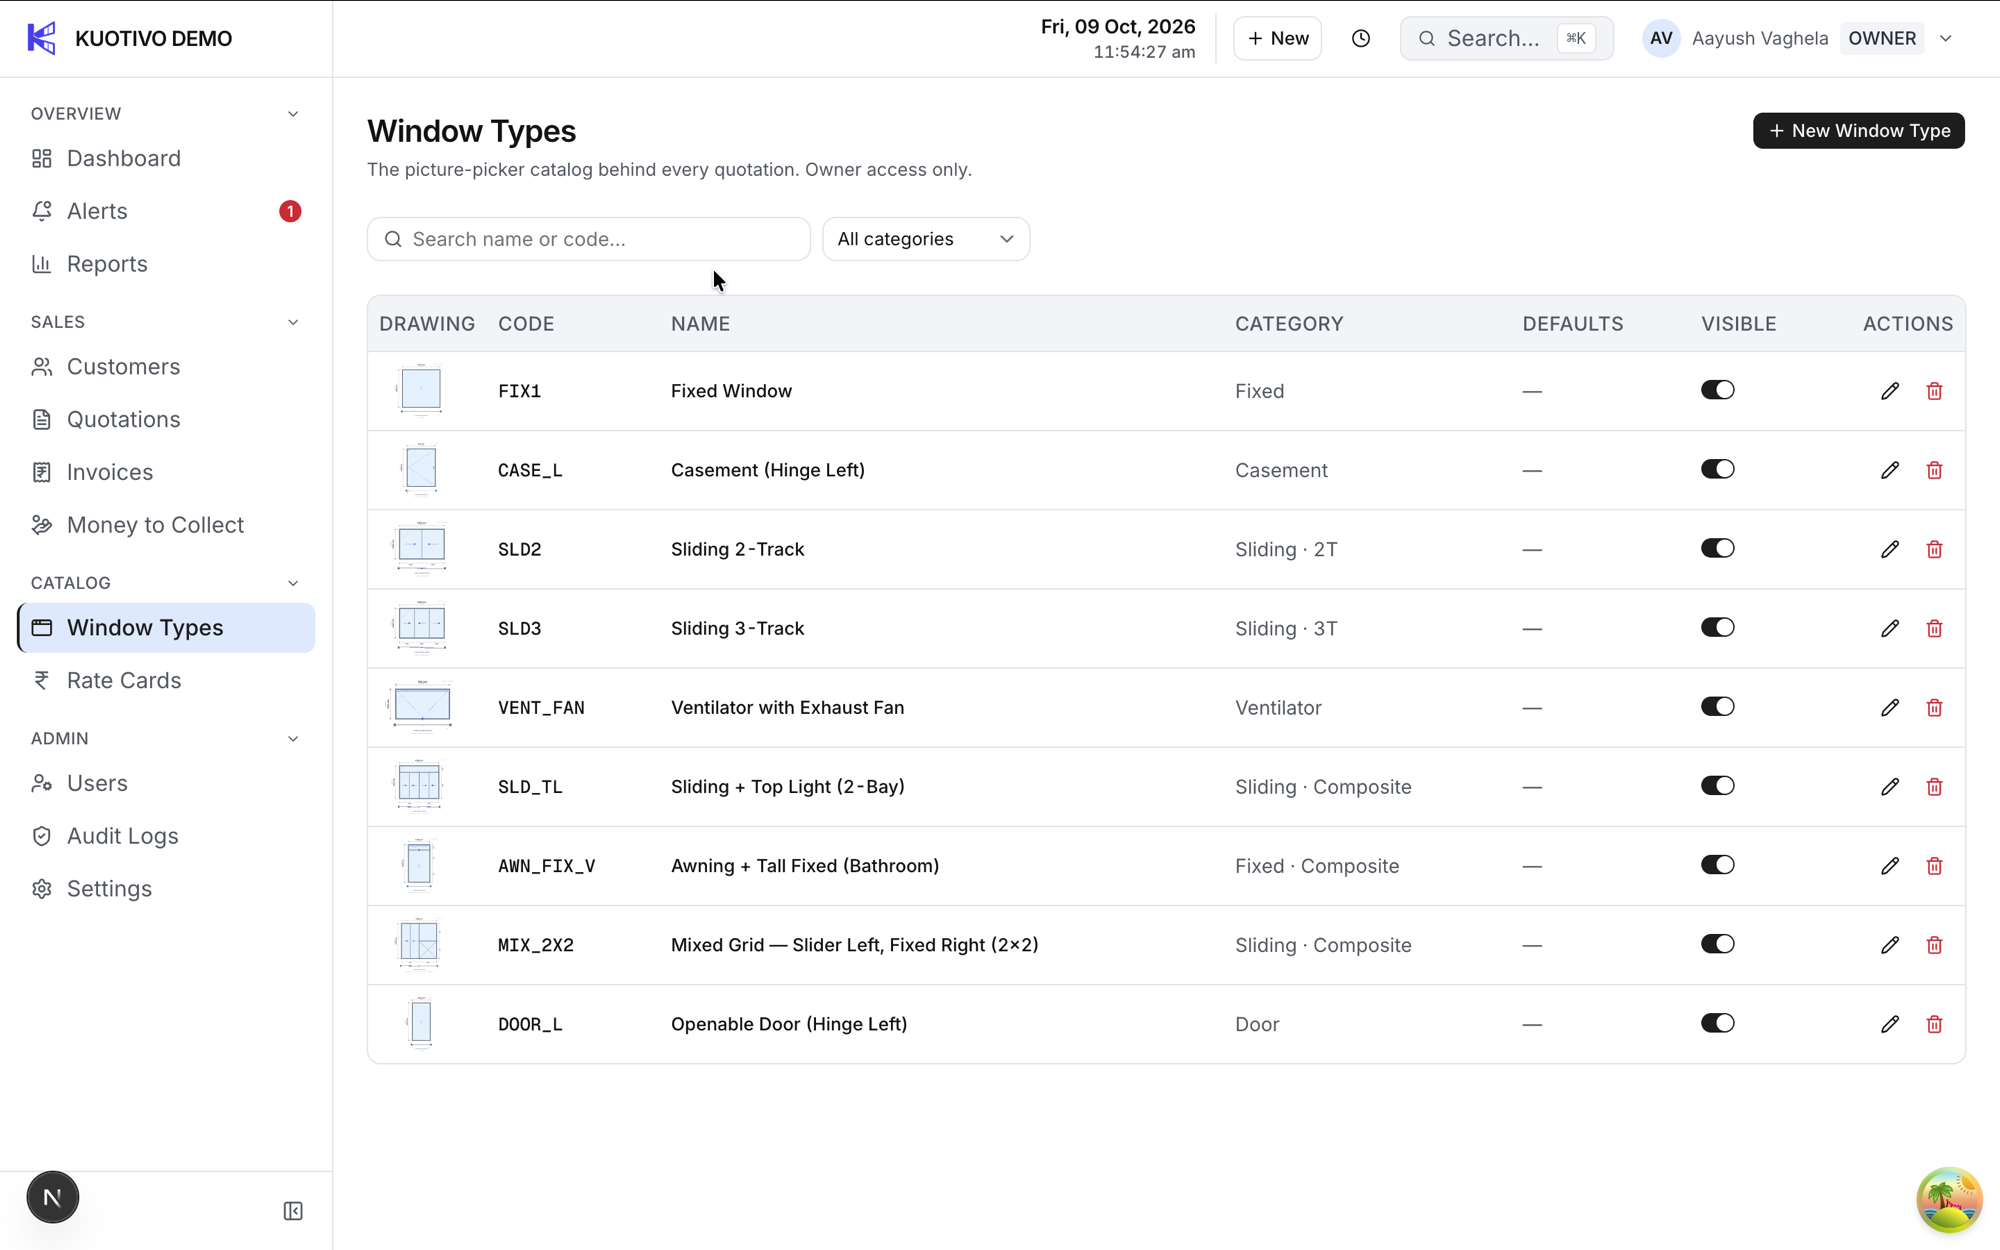This screenshot has height=1250, width=2000.
Task: Toggle visibility of Fixed Window
Action: click(1717, 390)
